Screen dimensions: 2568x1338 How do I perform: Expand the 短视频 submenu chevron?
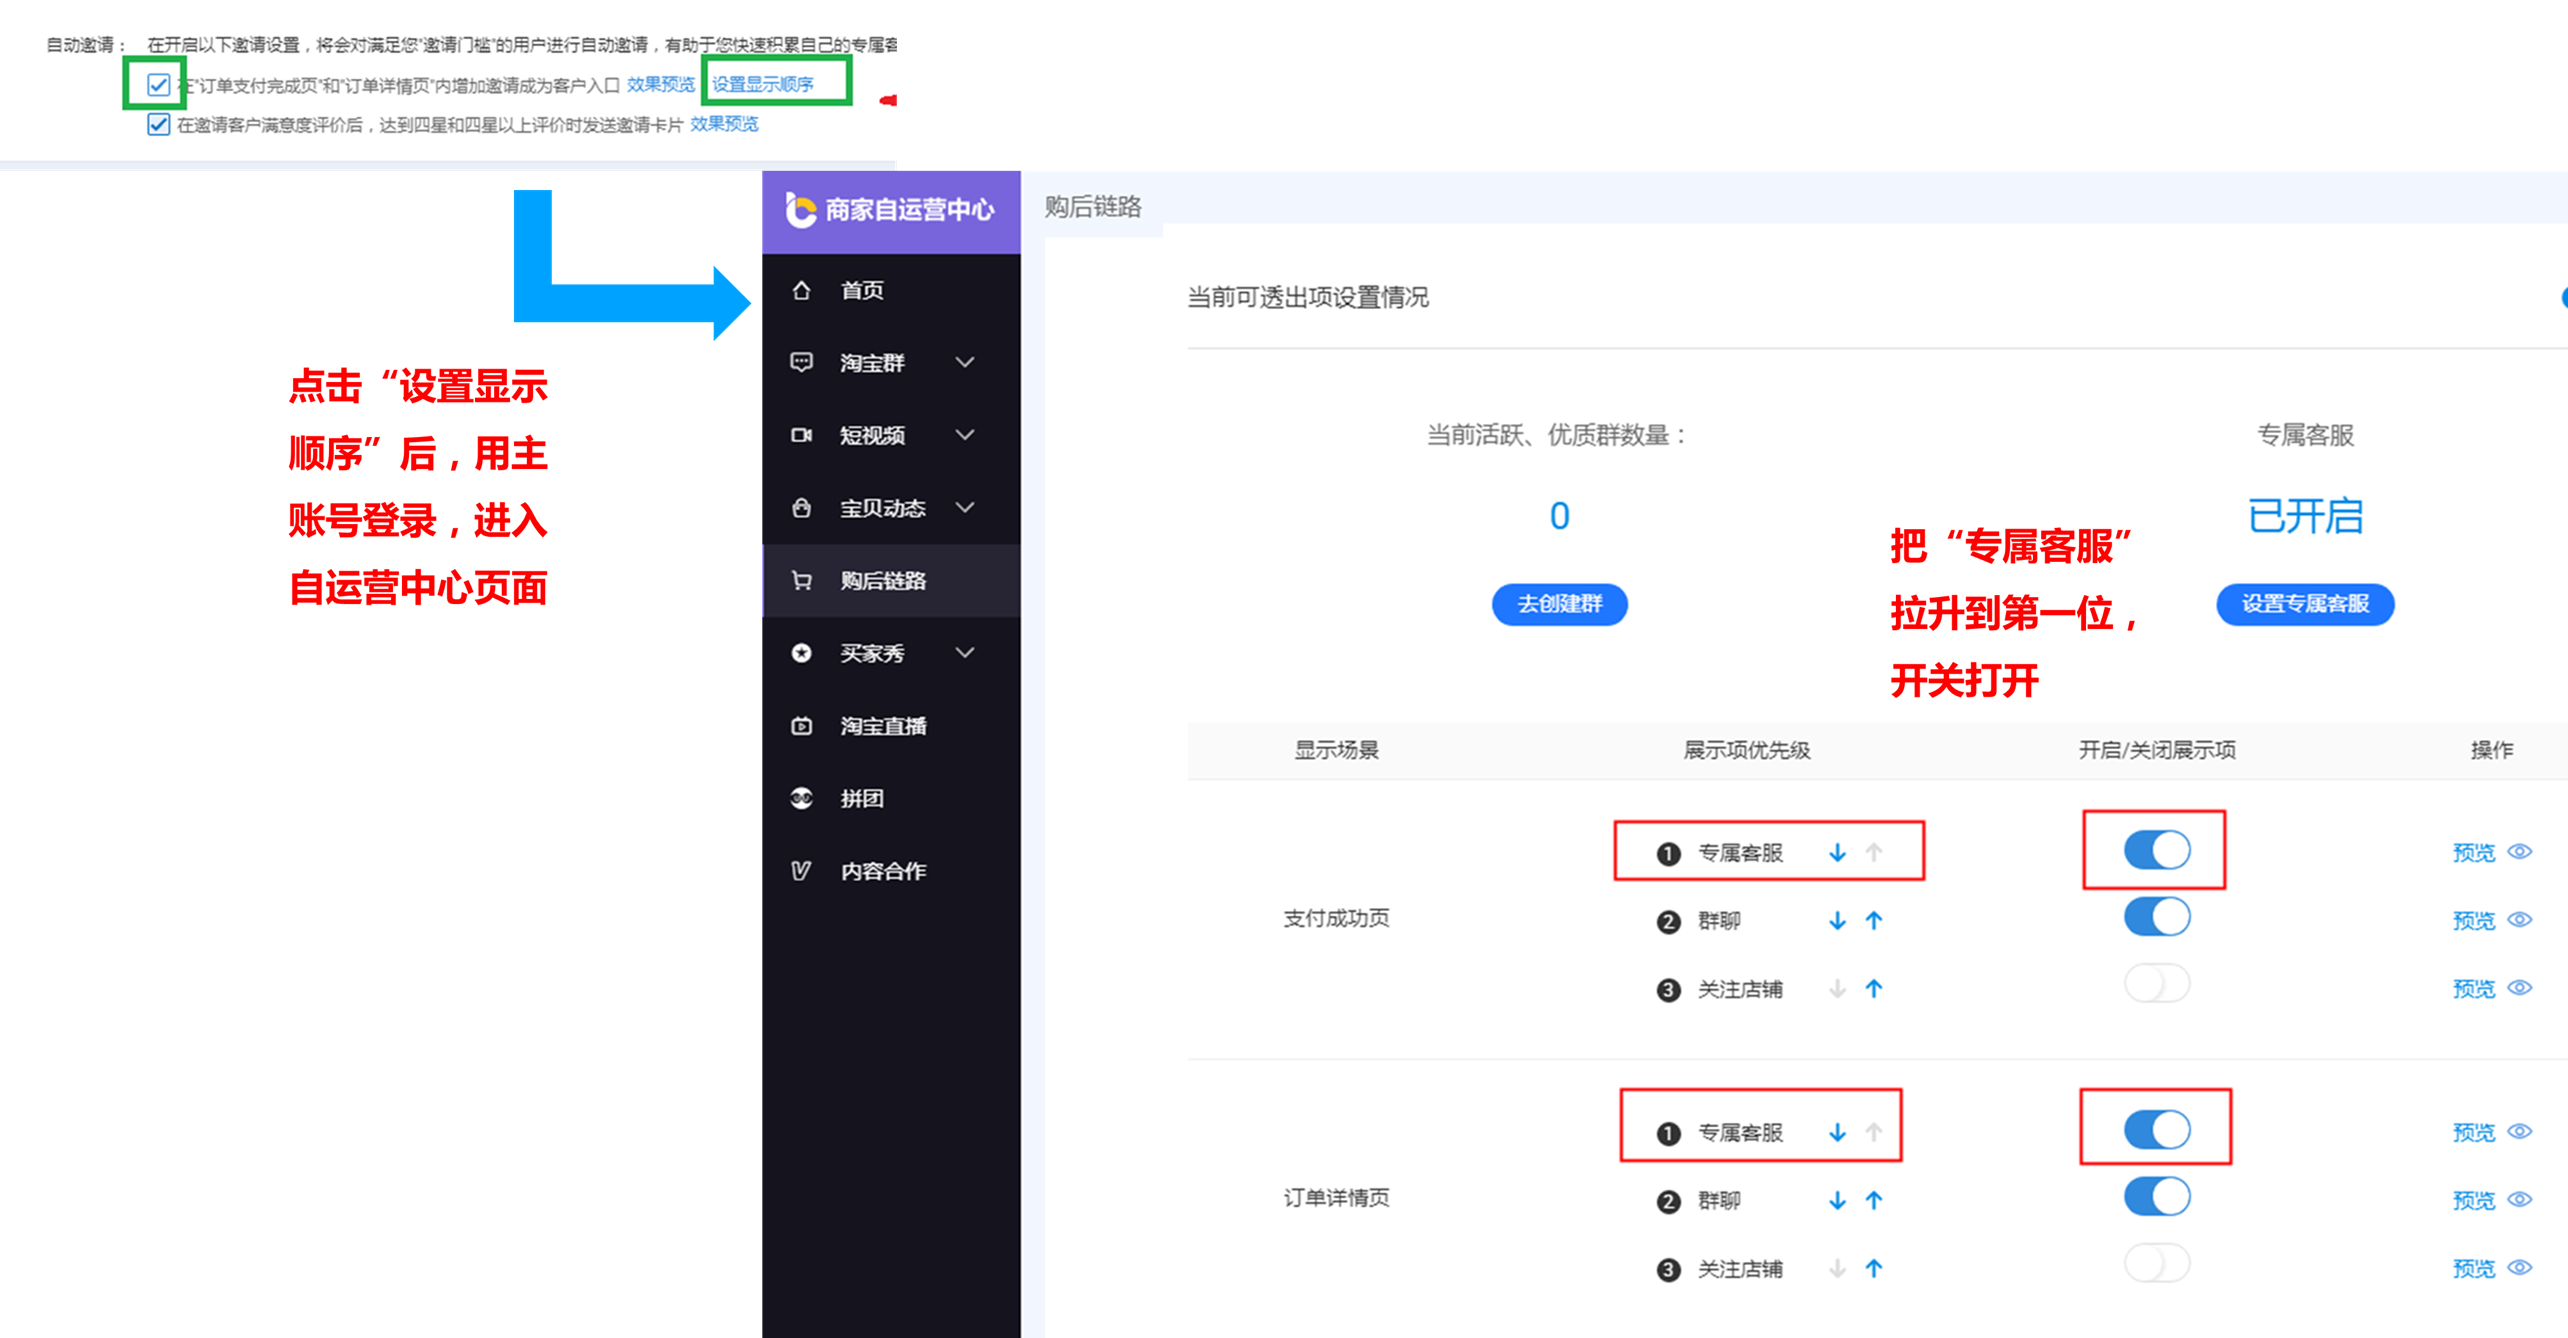[965, 435]
